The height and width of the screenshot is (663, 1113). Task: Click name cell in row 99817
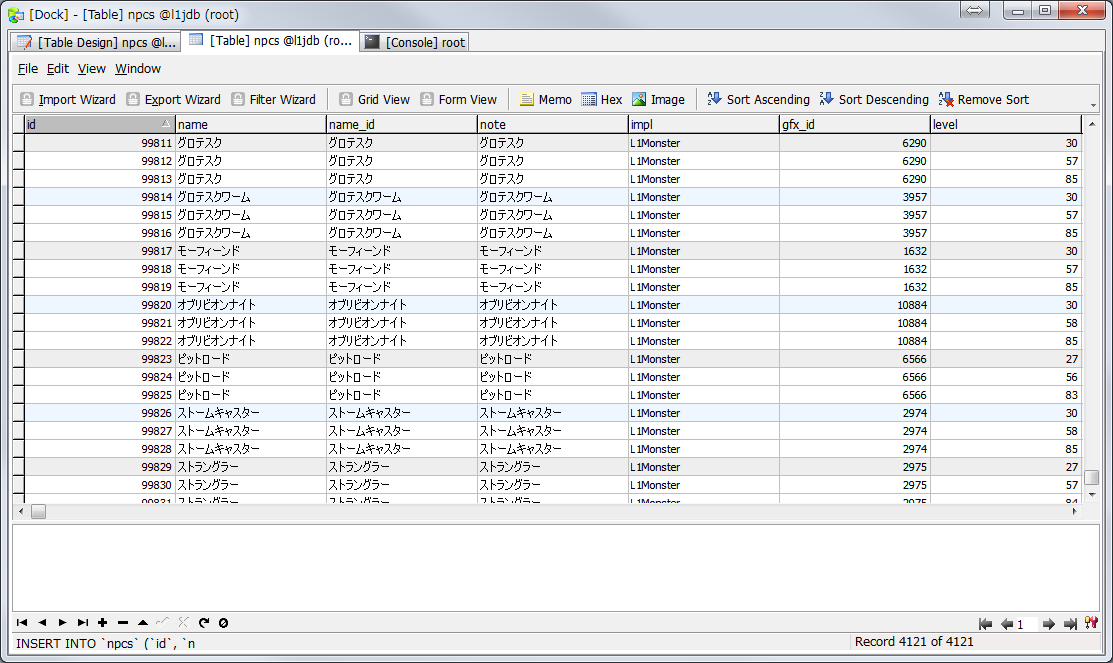251,251
